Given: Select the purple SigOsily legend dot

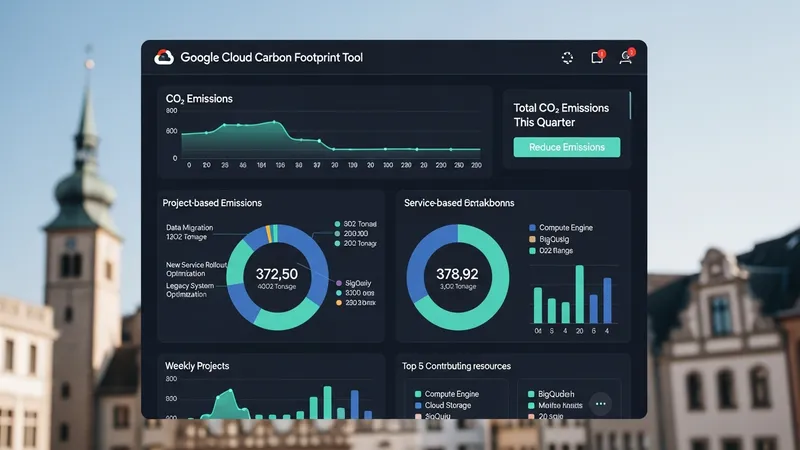Looking at the screenshot, I should tap(339, 283).
